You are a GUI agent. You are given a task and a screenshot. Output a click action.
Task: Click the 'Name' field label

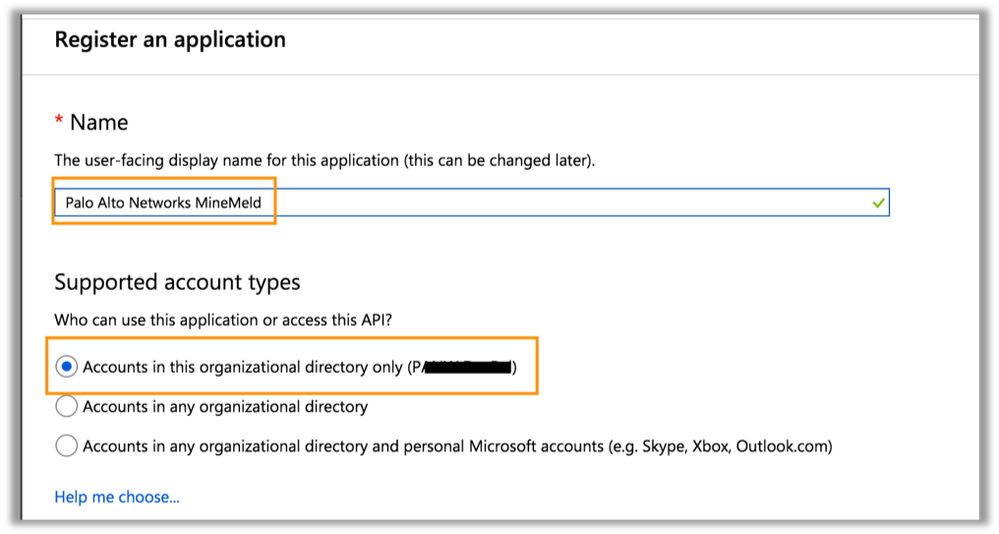click(x=99, y=123)
